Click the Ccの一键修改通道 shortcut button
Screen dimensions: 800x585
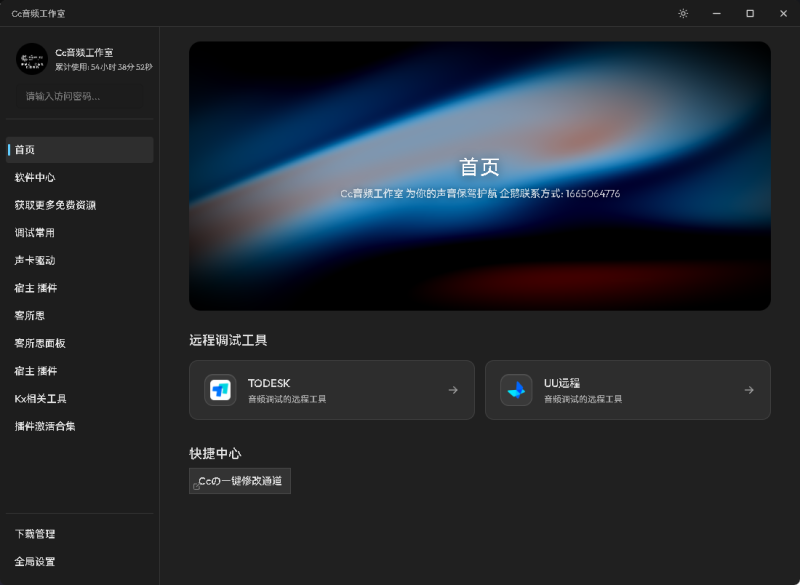point(240,481)
